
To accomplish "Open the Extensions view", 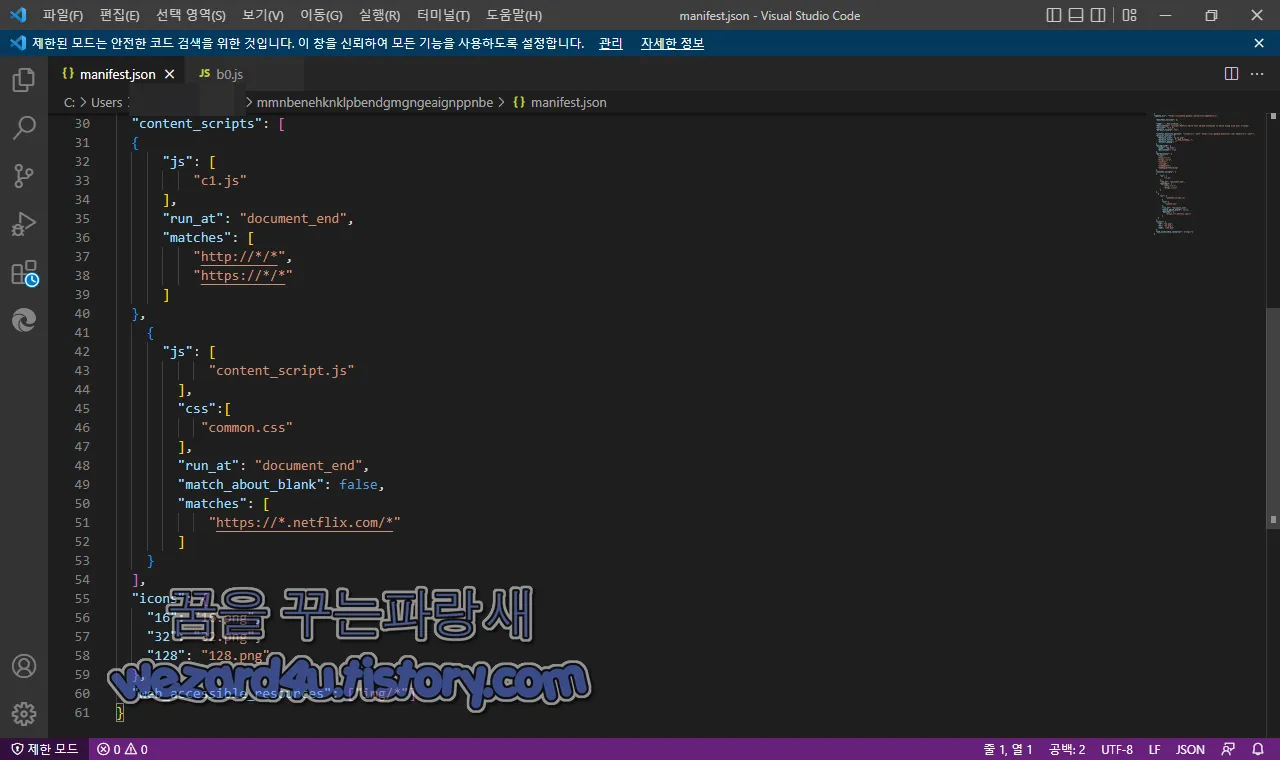I will click(24, 272).
